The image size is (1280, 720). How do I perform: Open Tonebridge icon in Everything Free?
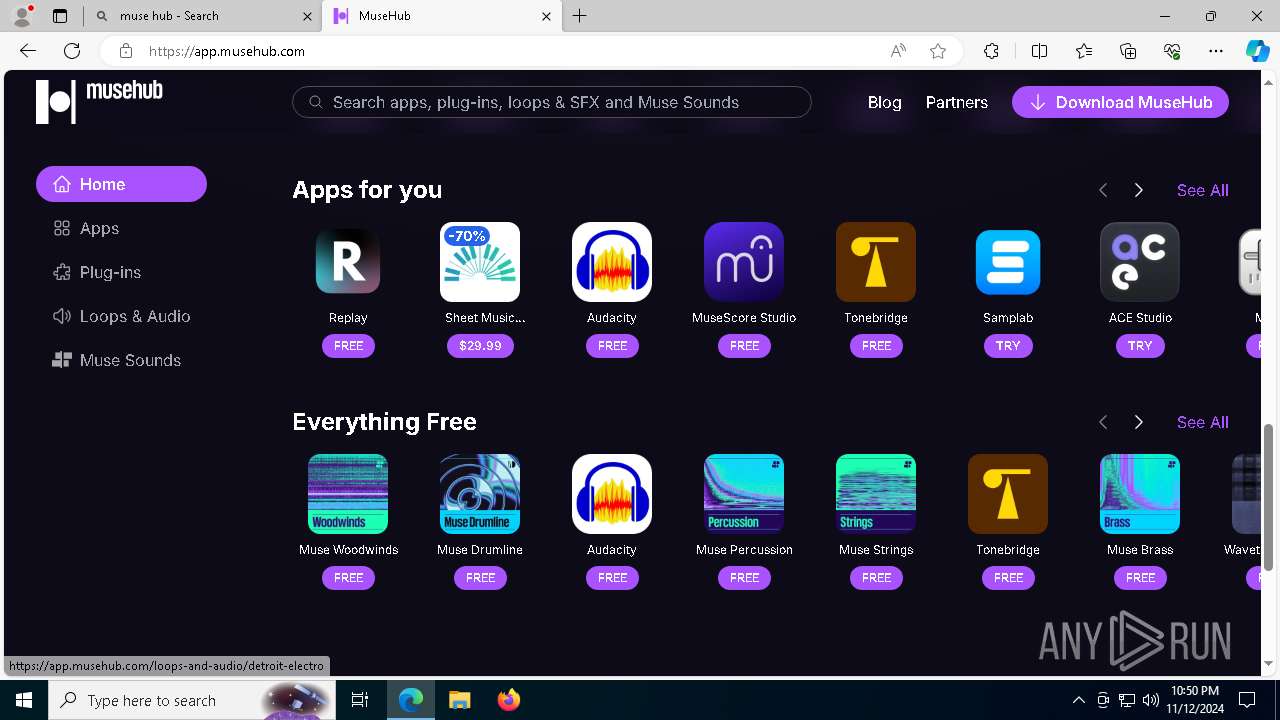tap(1008, 494)
